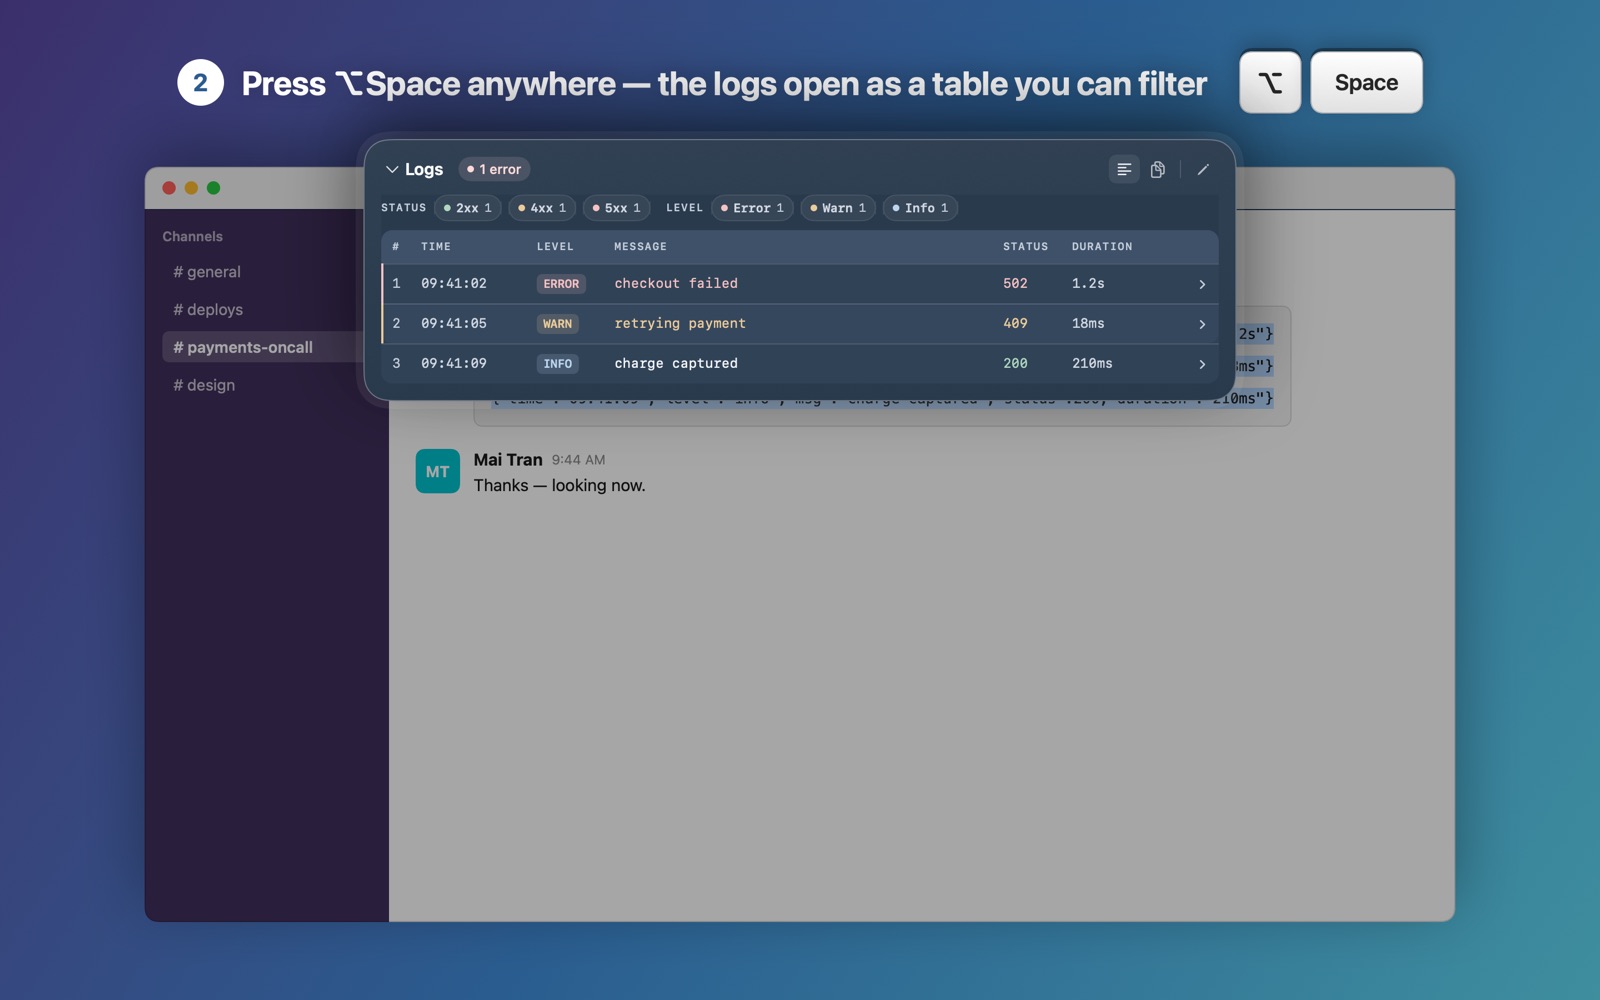Image resolution: width=1600 pixels, height=1000 pixels.
Task: Click the INFO level badge
Action: [558, 364]
